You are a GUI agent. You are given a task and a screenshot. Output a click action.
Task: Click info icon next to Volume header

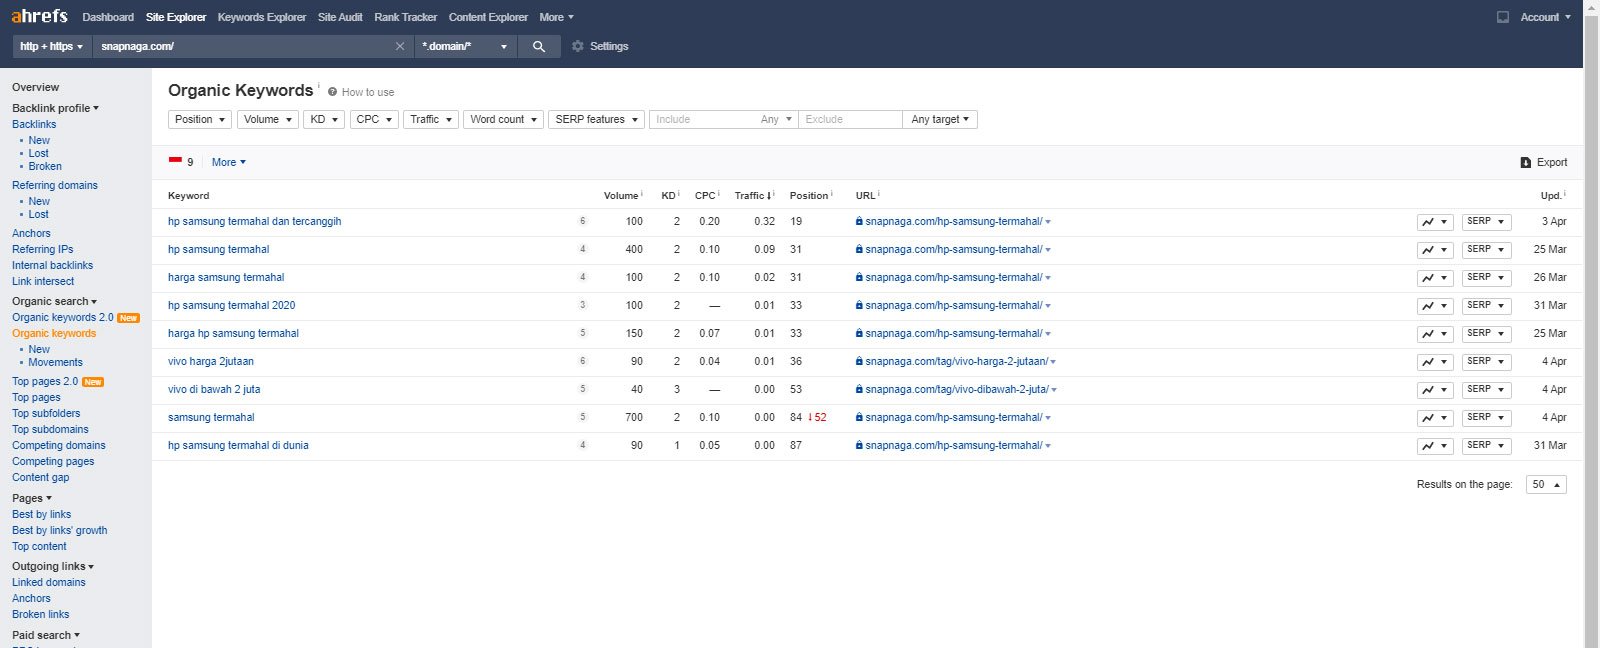[642, 194]
